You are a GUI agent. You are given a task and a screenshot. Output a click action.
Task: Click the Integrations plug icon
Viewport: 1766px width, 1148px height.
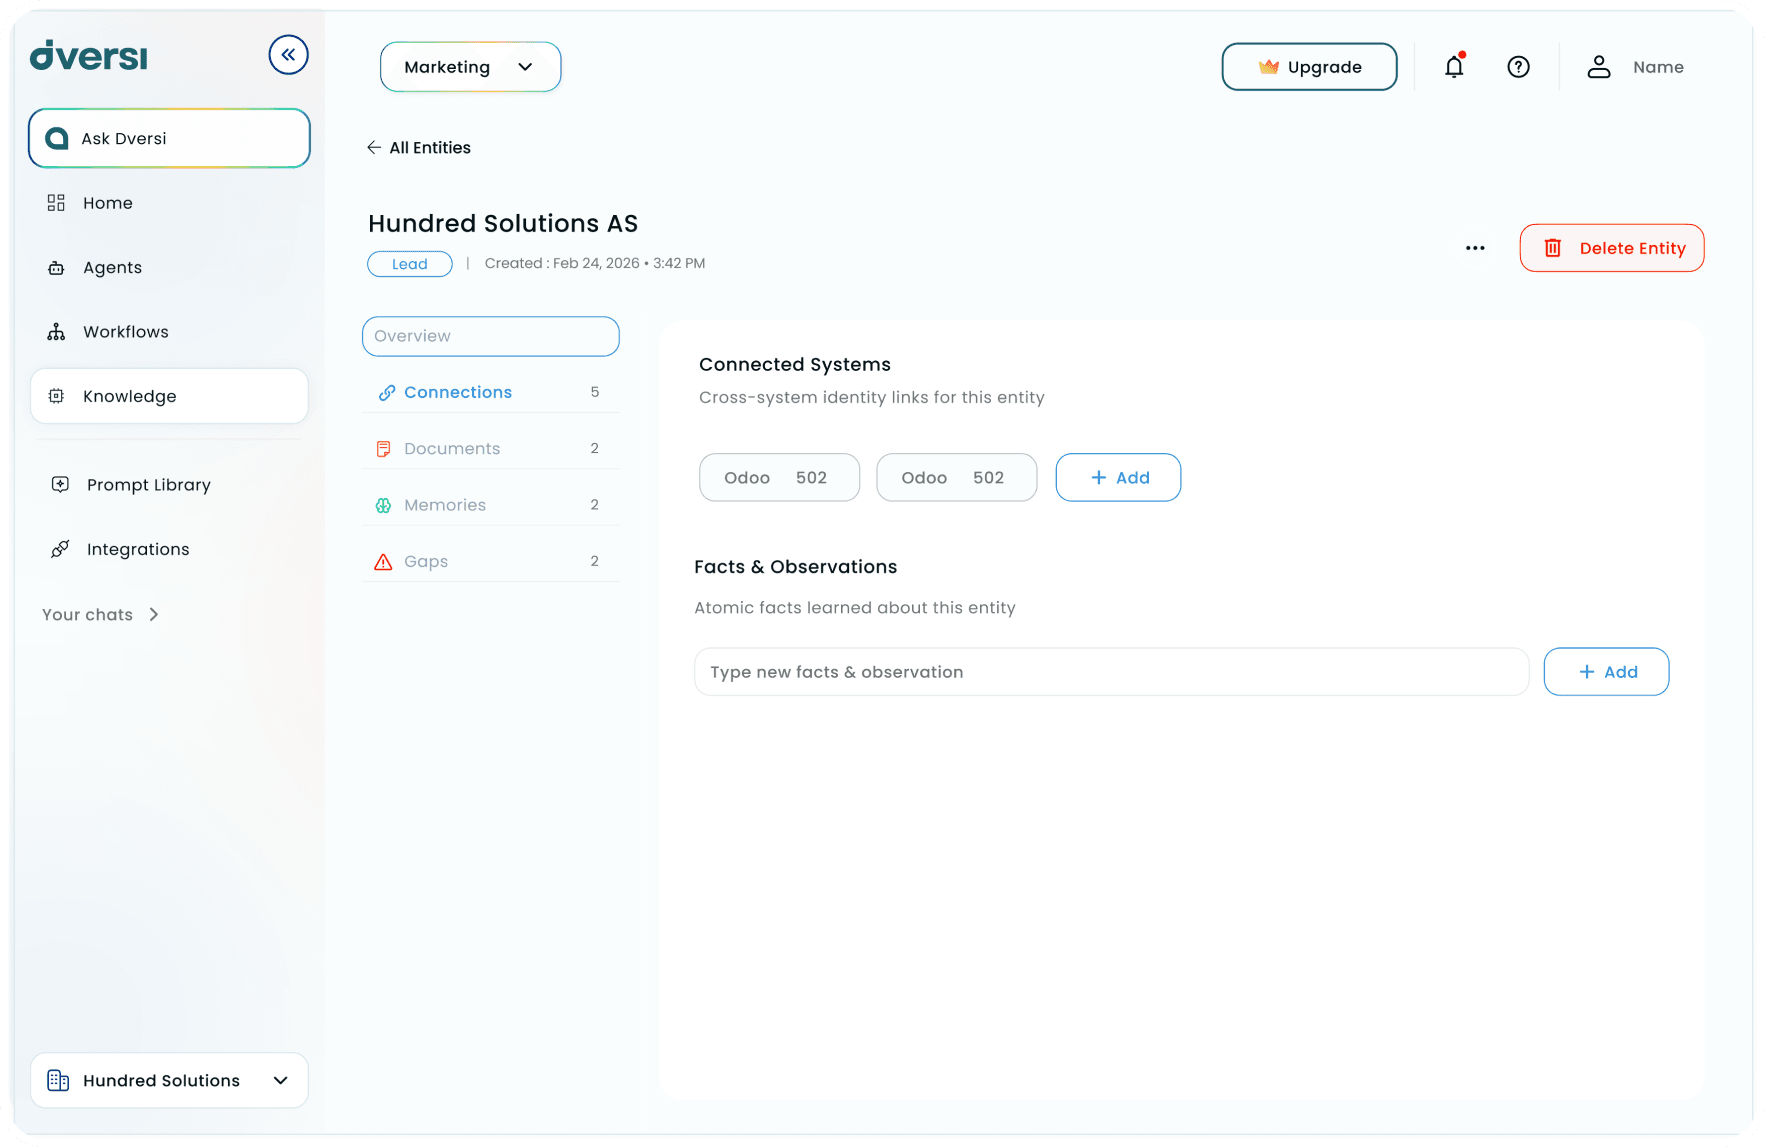(x=60, y=549)
